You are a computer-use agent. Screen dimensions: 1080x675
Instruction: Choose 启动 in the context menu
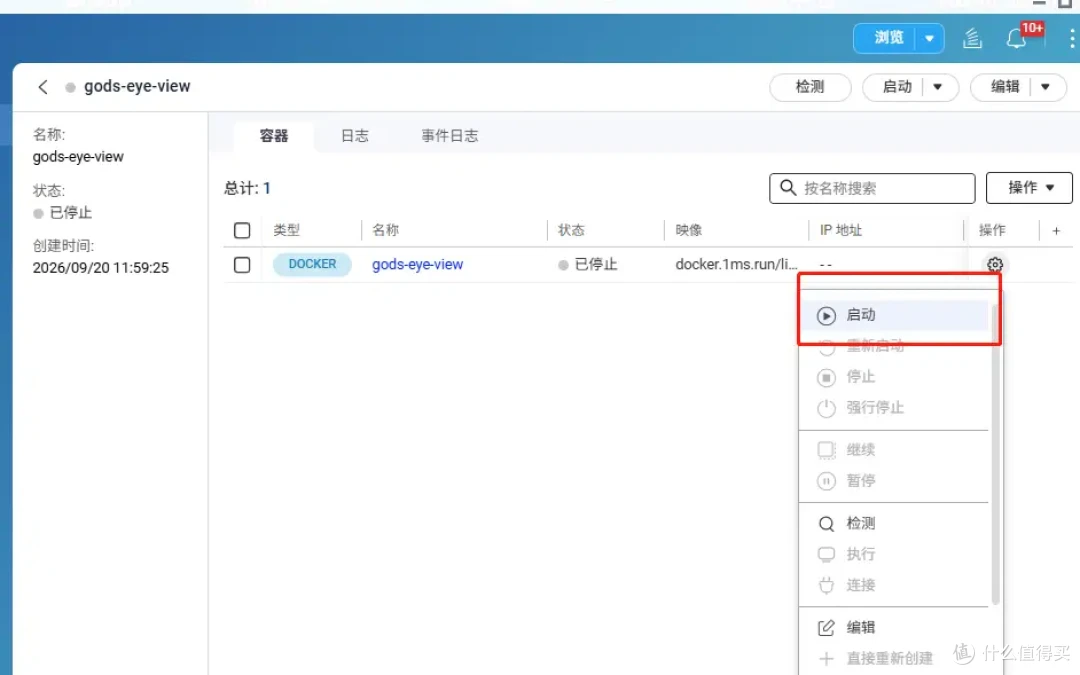click(894, 315)
